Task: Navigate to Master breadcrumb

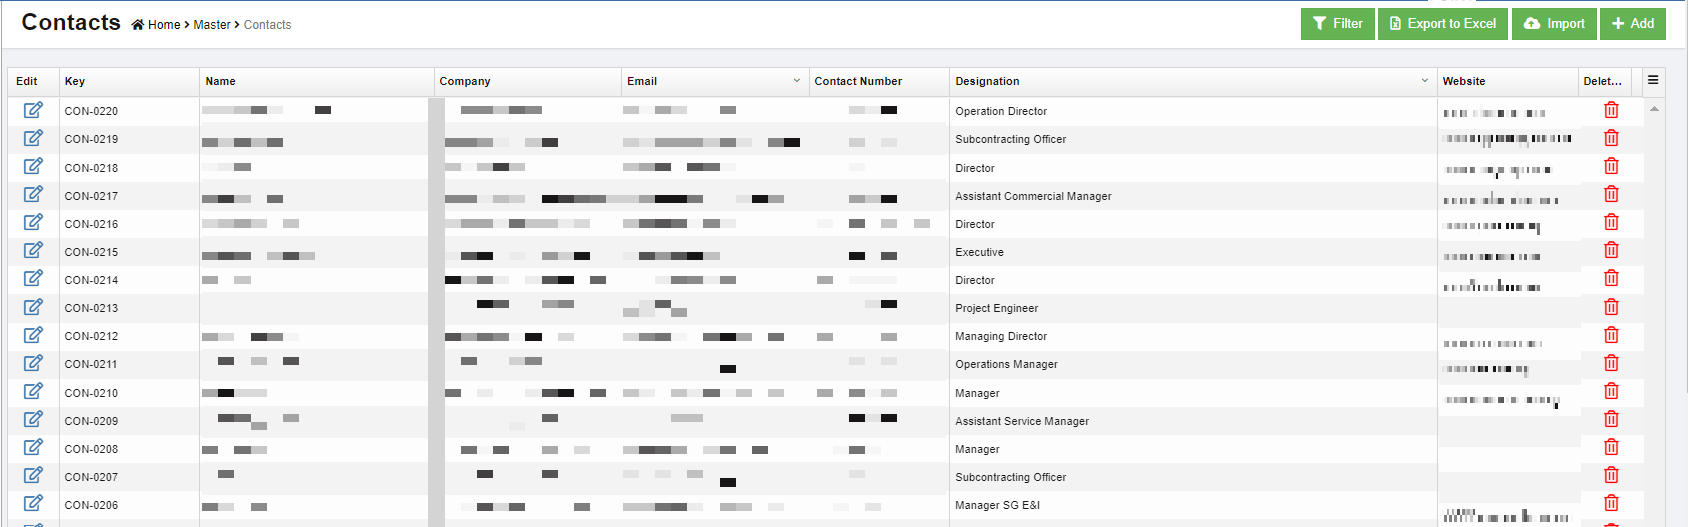Action: 212,25
